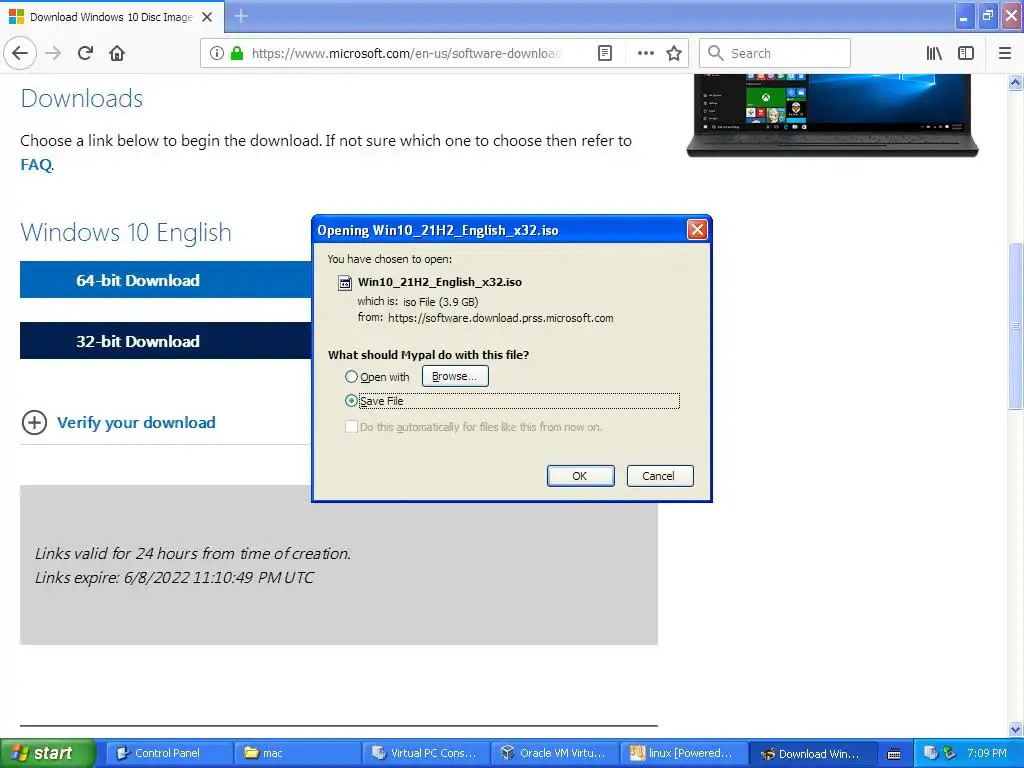1024x768 pixels.
Task: Open the page actions three-dots menu
Action: click(x=645, y=53)
